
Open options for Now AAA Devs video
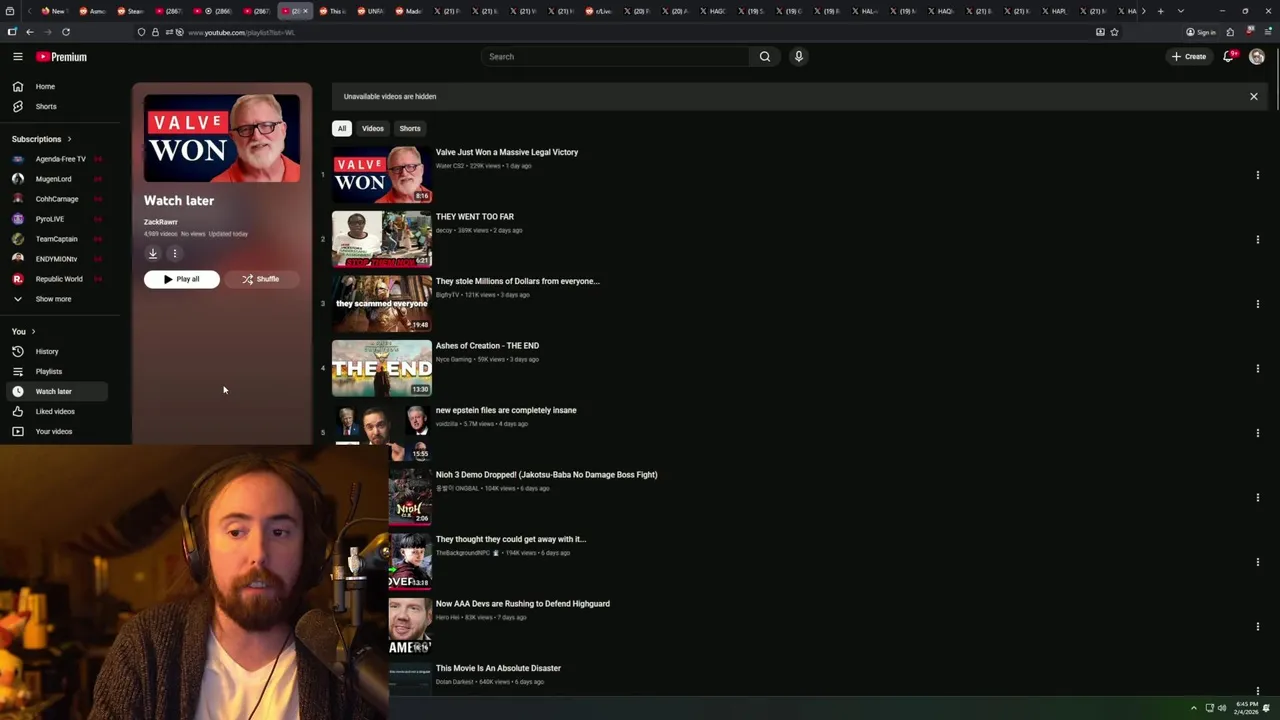[x=1258, y=627]
